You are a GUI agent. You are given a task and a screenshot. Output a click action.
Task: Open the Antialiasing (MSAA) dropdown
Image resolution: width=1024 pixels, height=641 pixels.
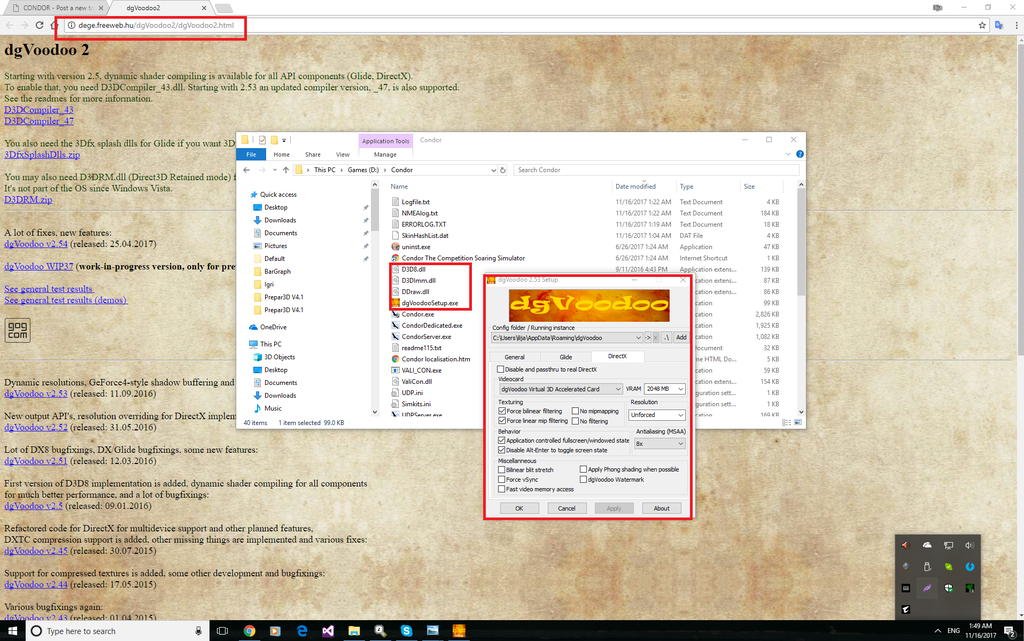click(x=680, y=444)
